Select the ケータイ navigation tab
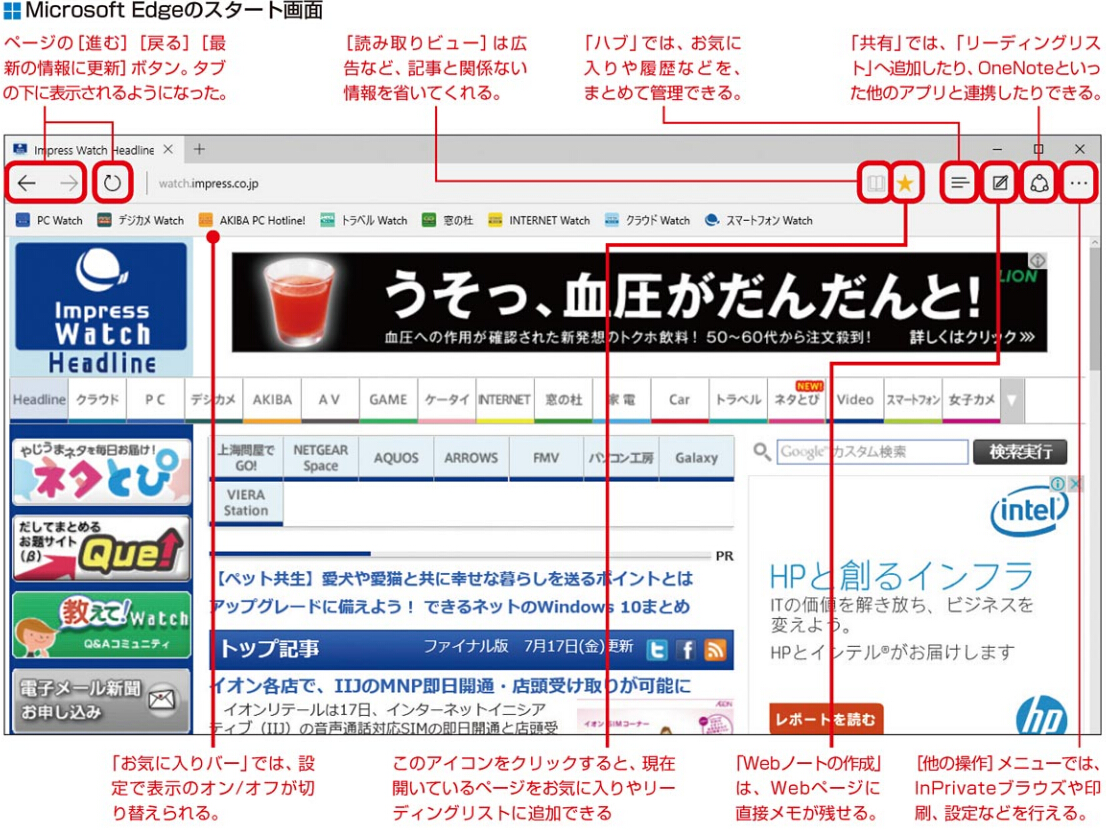Screen dimensions: 1106x830 447,400
